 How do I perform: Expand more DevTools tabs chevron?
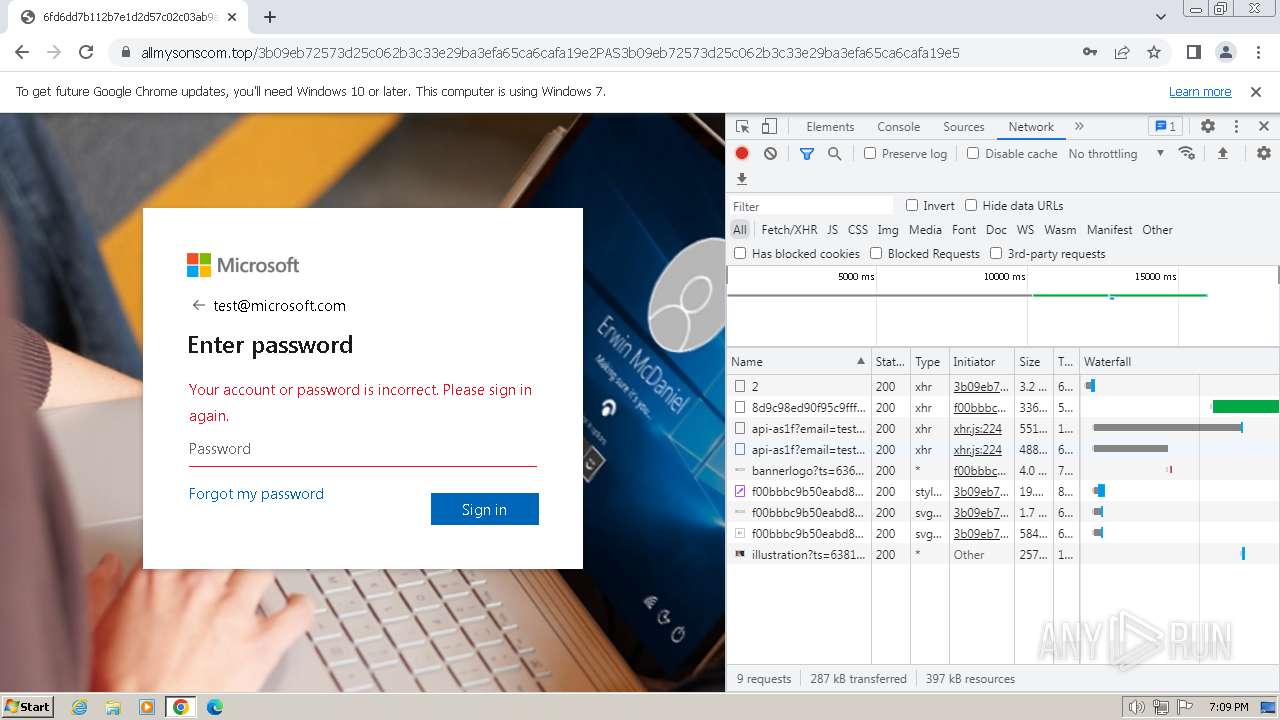[x=1079, y=126]
